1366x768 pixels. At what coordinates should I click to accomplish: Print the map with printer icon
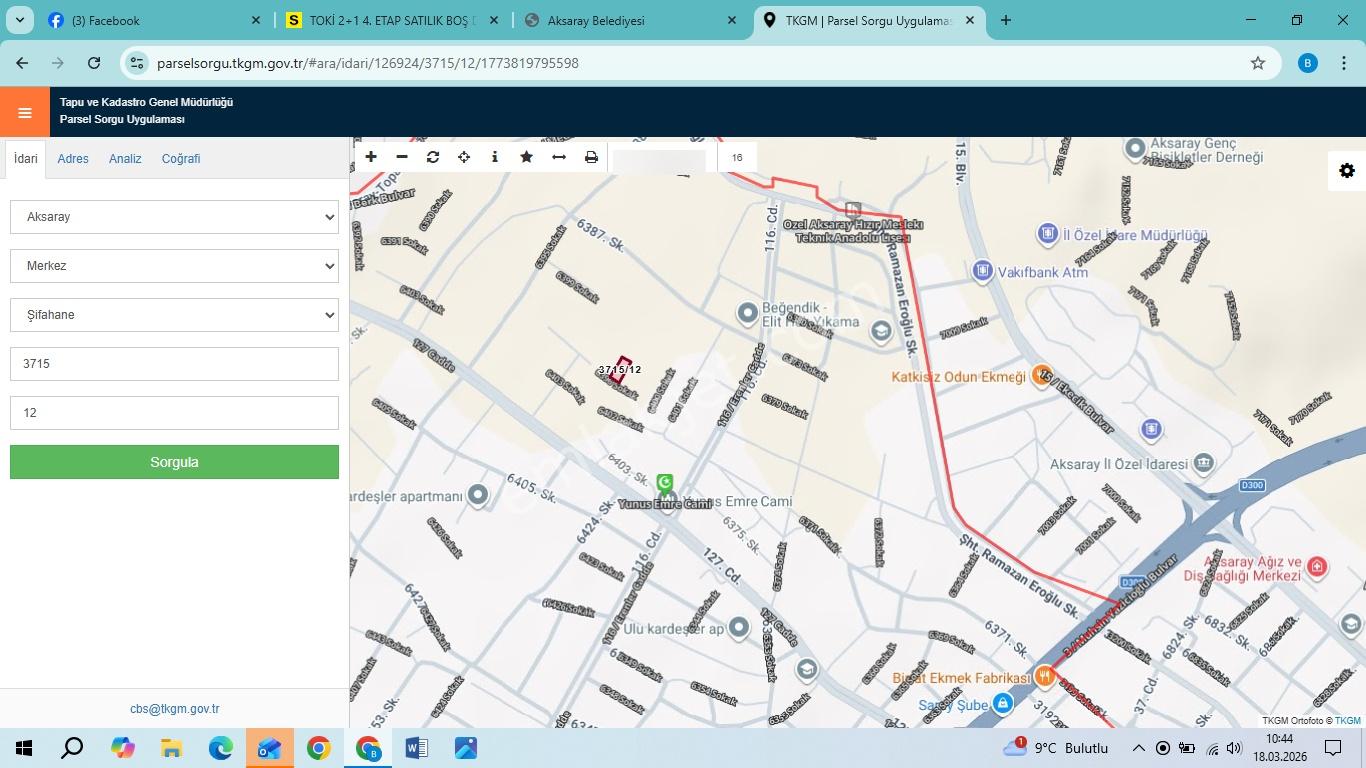click(591, 157)
